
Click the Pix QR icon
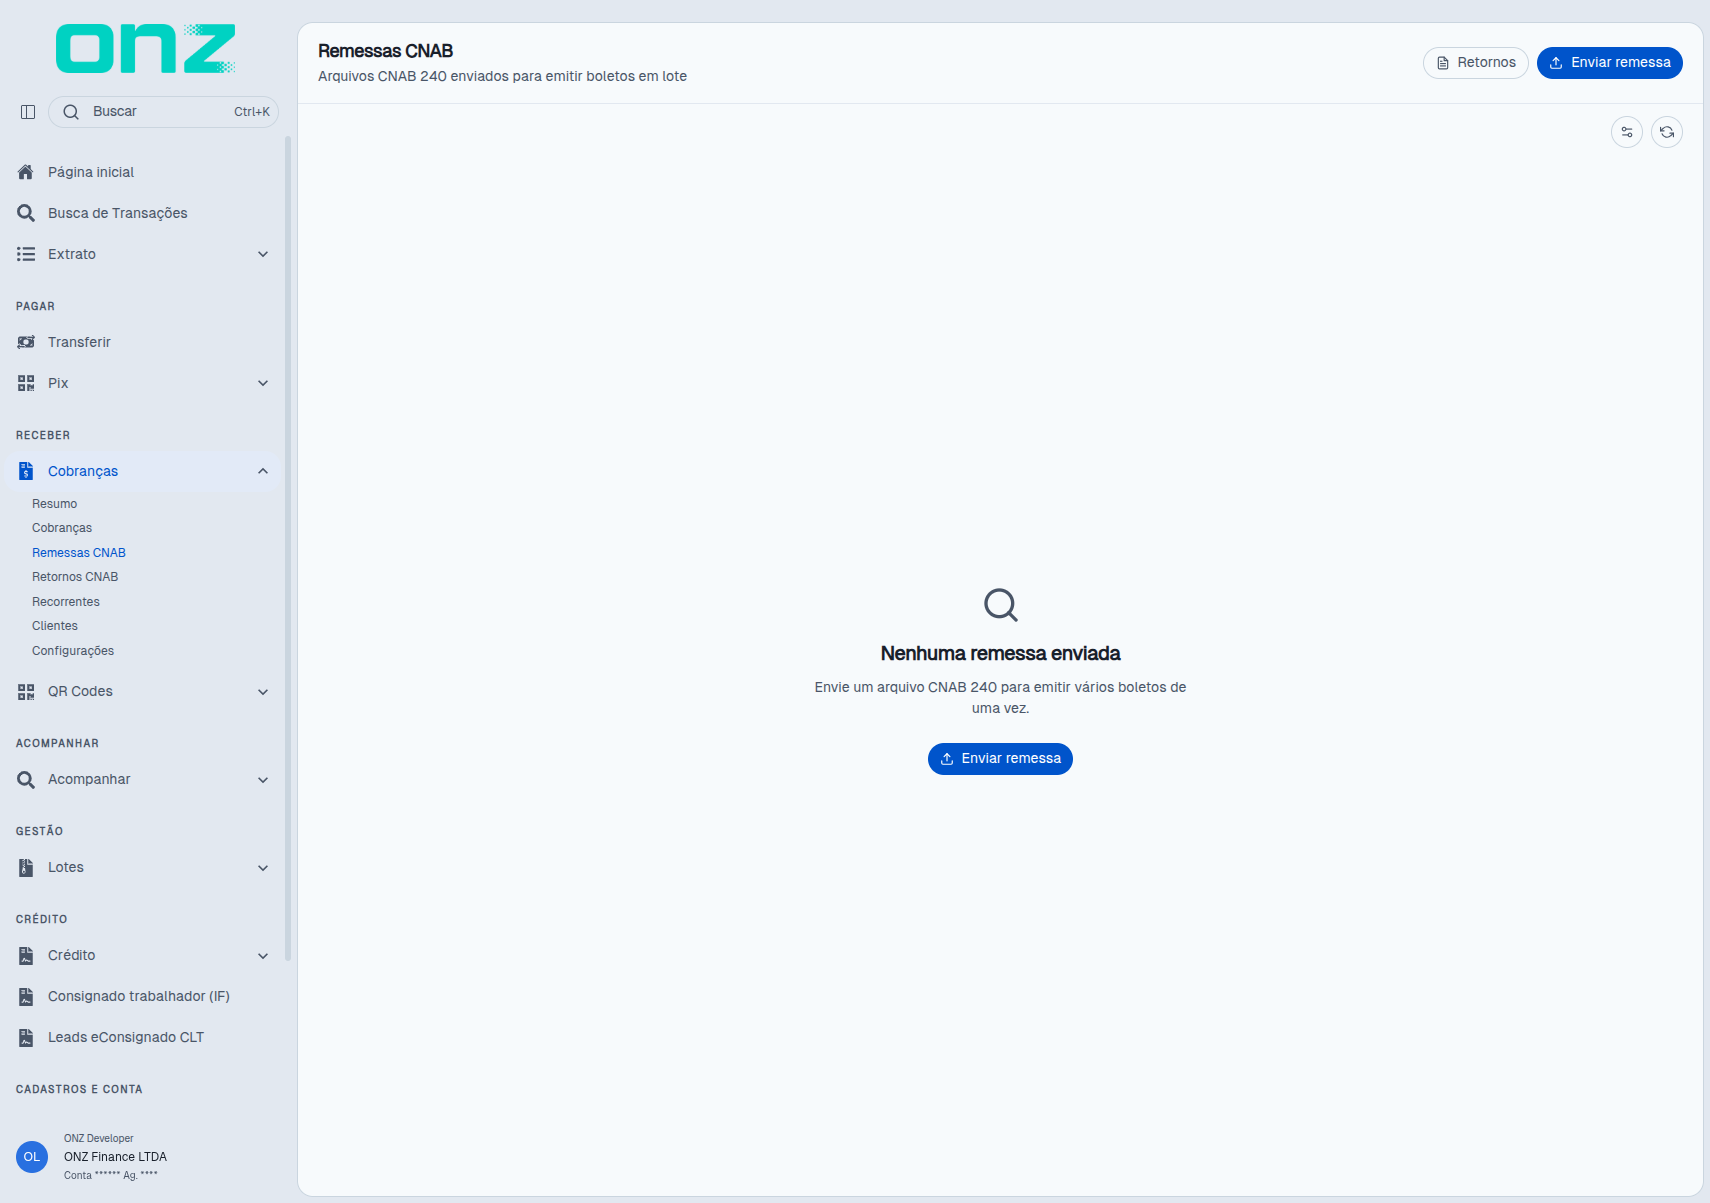[26, 383]
